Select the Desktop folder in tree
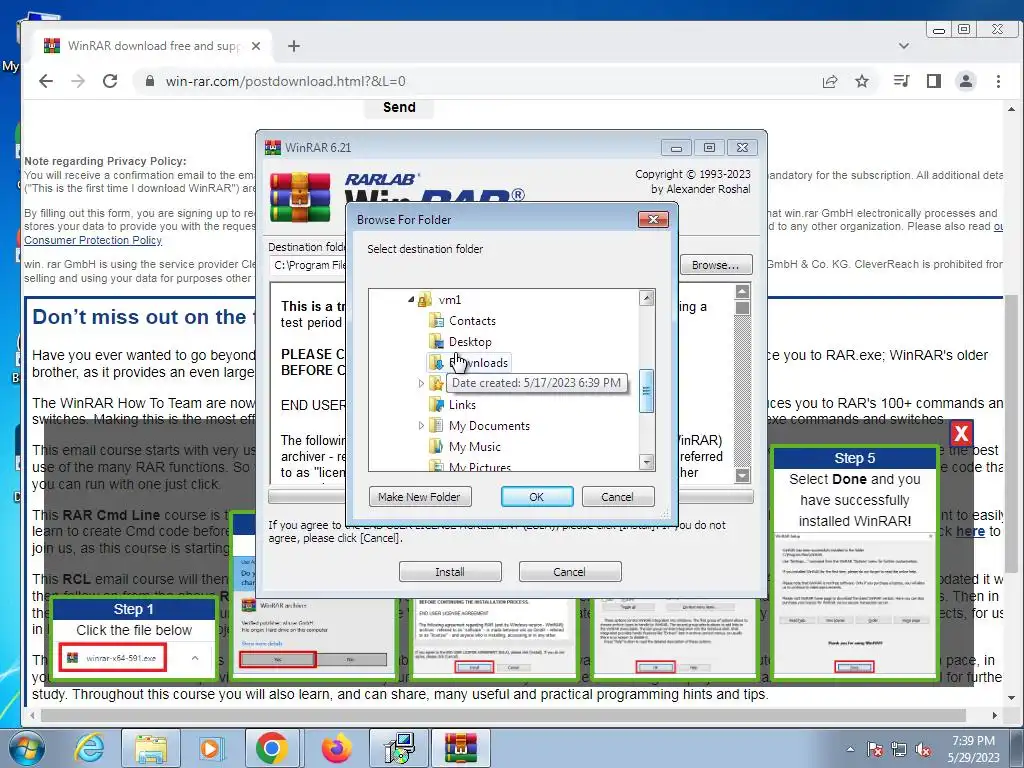The height and width of the screenshot is (768, 1024). (x=470, y=342)
